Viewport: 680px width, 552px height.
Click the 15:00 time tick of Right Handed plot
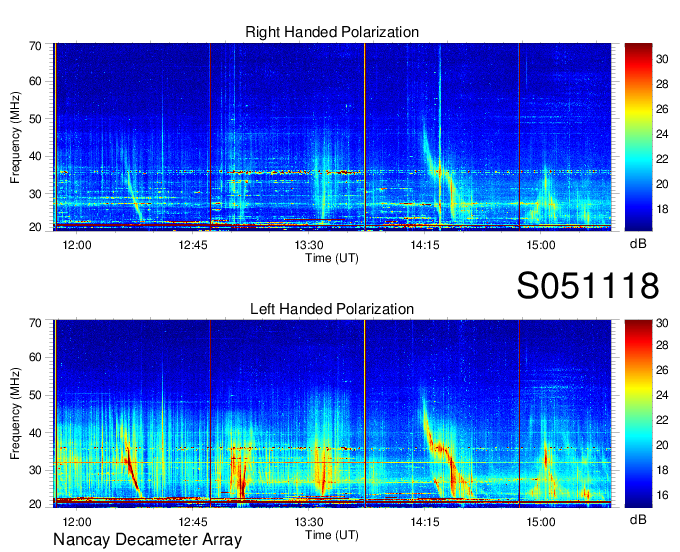541,245
